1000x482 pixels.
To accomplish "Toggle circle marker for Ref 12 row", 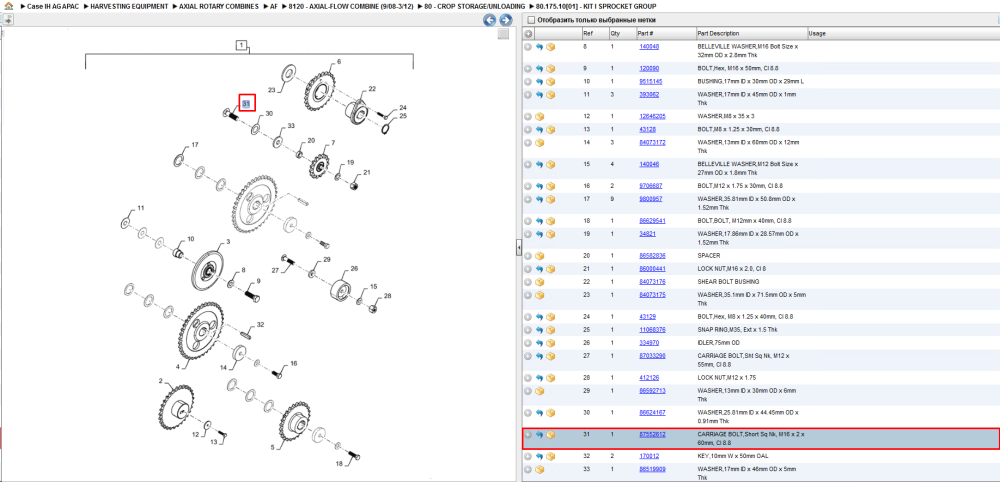I will [x=528, y=117].
